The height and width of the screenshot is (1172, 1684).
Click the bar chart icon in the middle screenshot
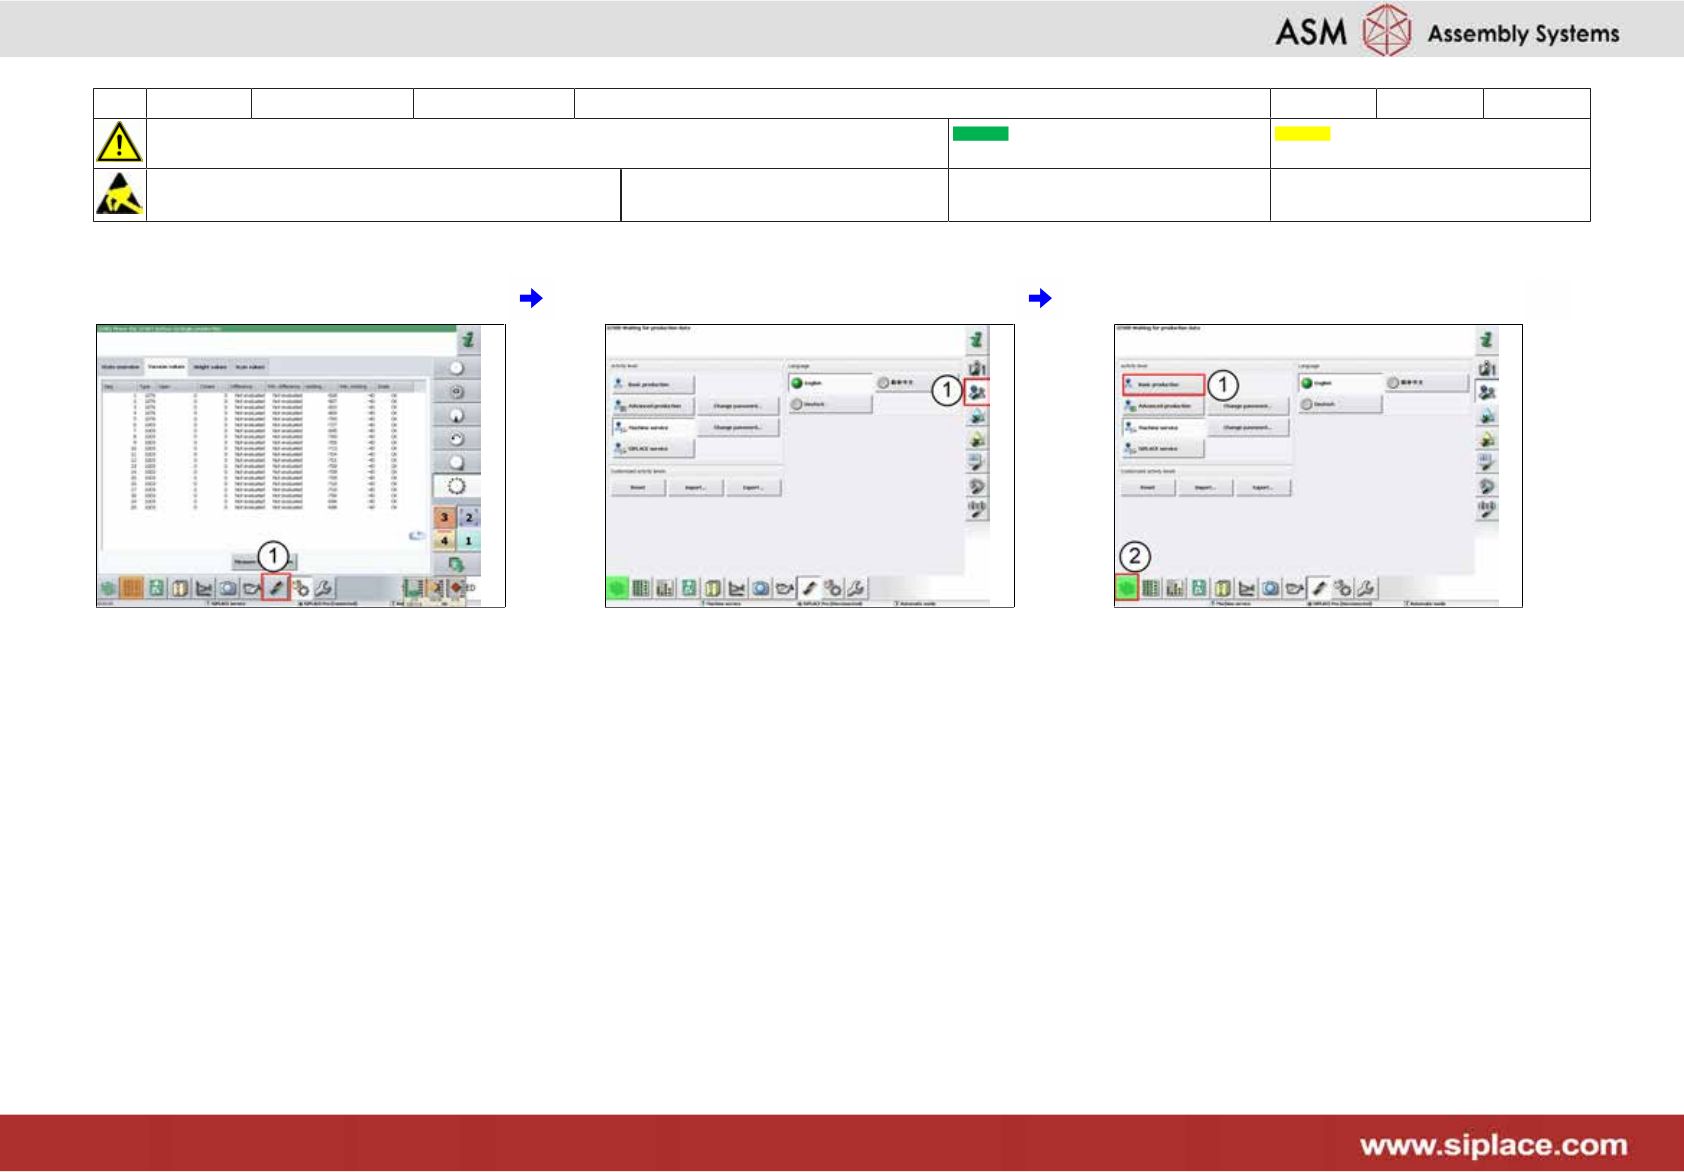[665, 588]
